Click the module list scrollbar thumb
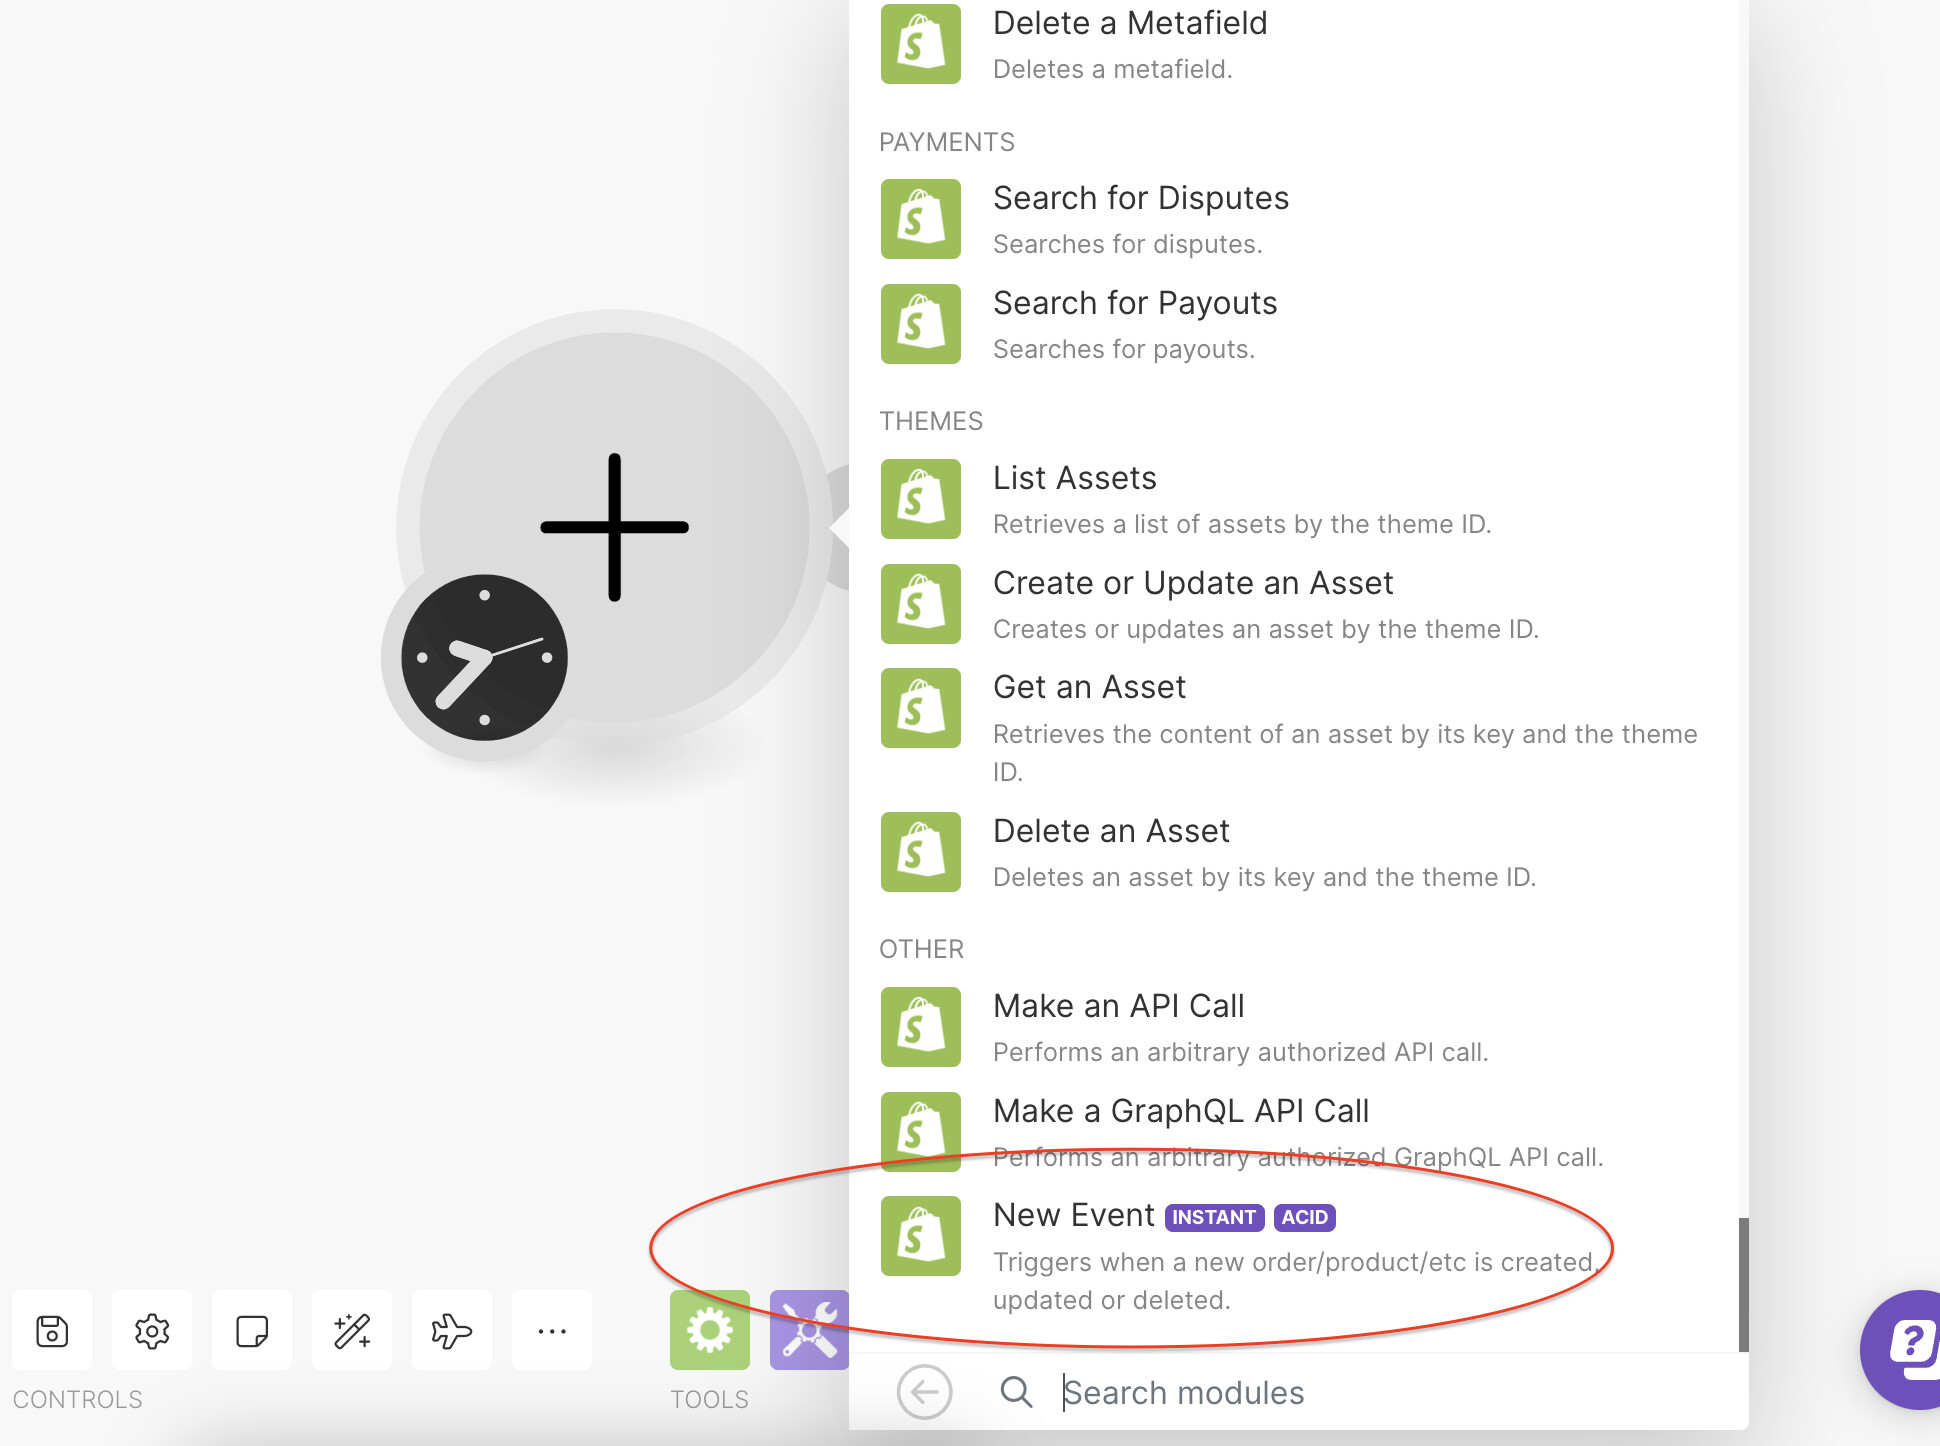 click(1743, 1284)
